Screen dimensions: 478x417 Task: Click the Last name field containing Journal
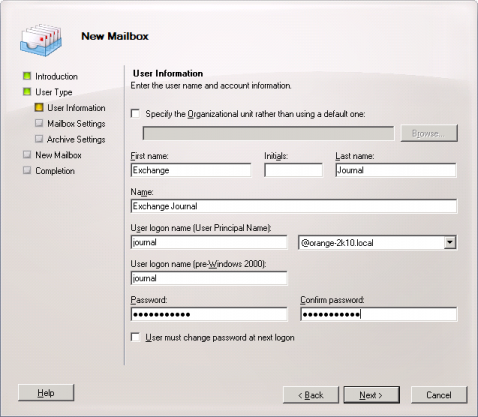click(396, 170)
